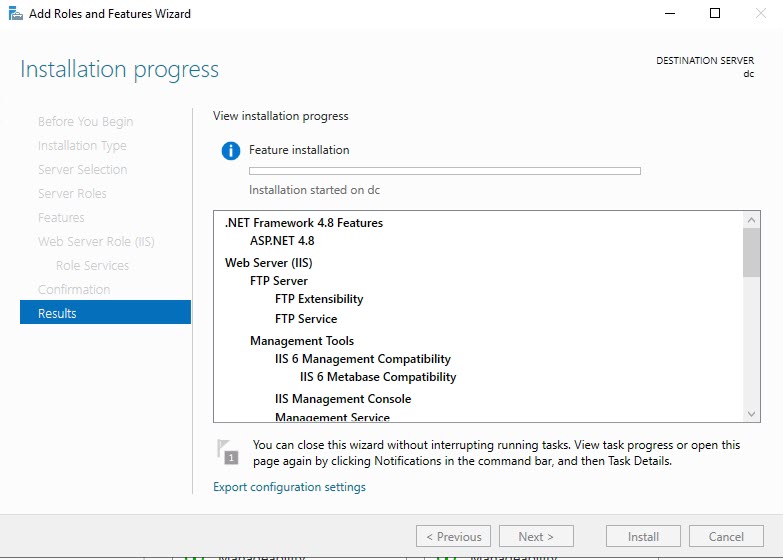Select IIS 6 Management Compatibility item
783x560 pixels.
tap(362, 359)
